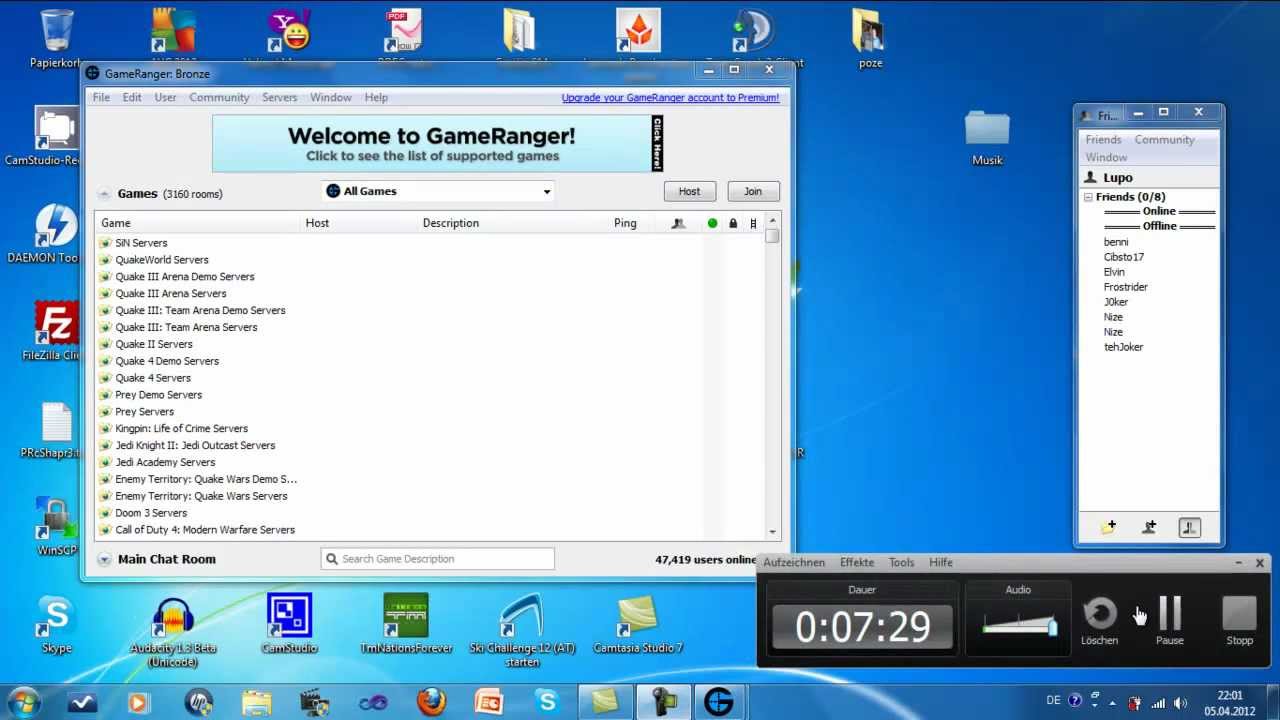Viewport: 1280px width, 720px height.
Task: Click GameRanger icon in the taskbar
Action: click(718, 702)
